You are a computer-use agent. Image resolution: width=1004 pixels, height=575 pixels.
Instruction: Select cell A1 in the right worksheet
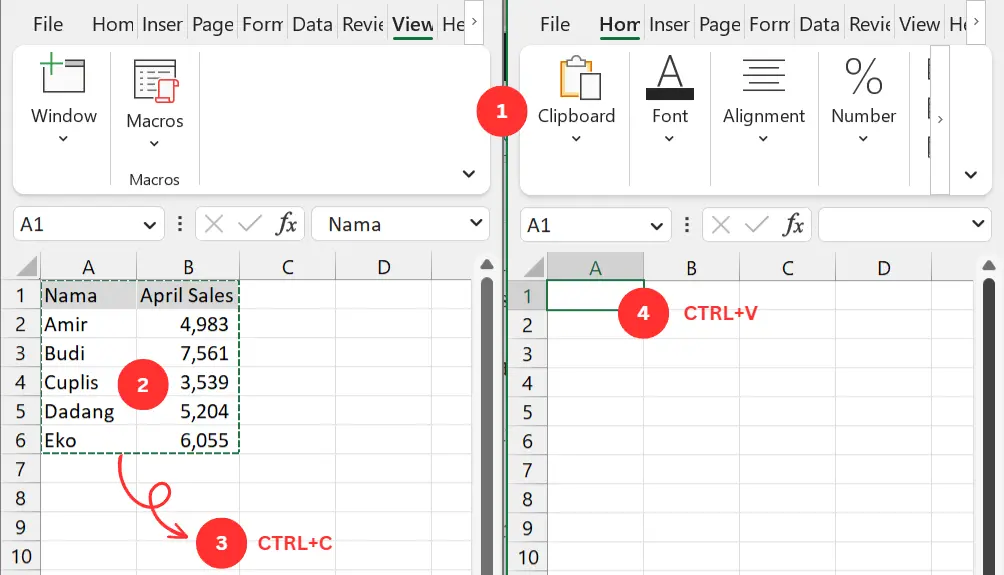(595, 296)
